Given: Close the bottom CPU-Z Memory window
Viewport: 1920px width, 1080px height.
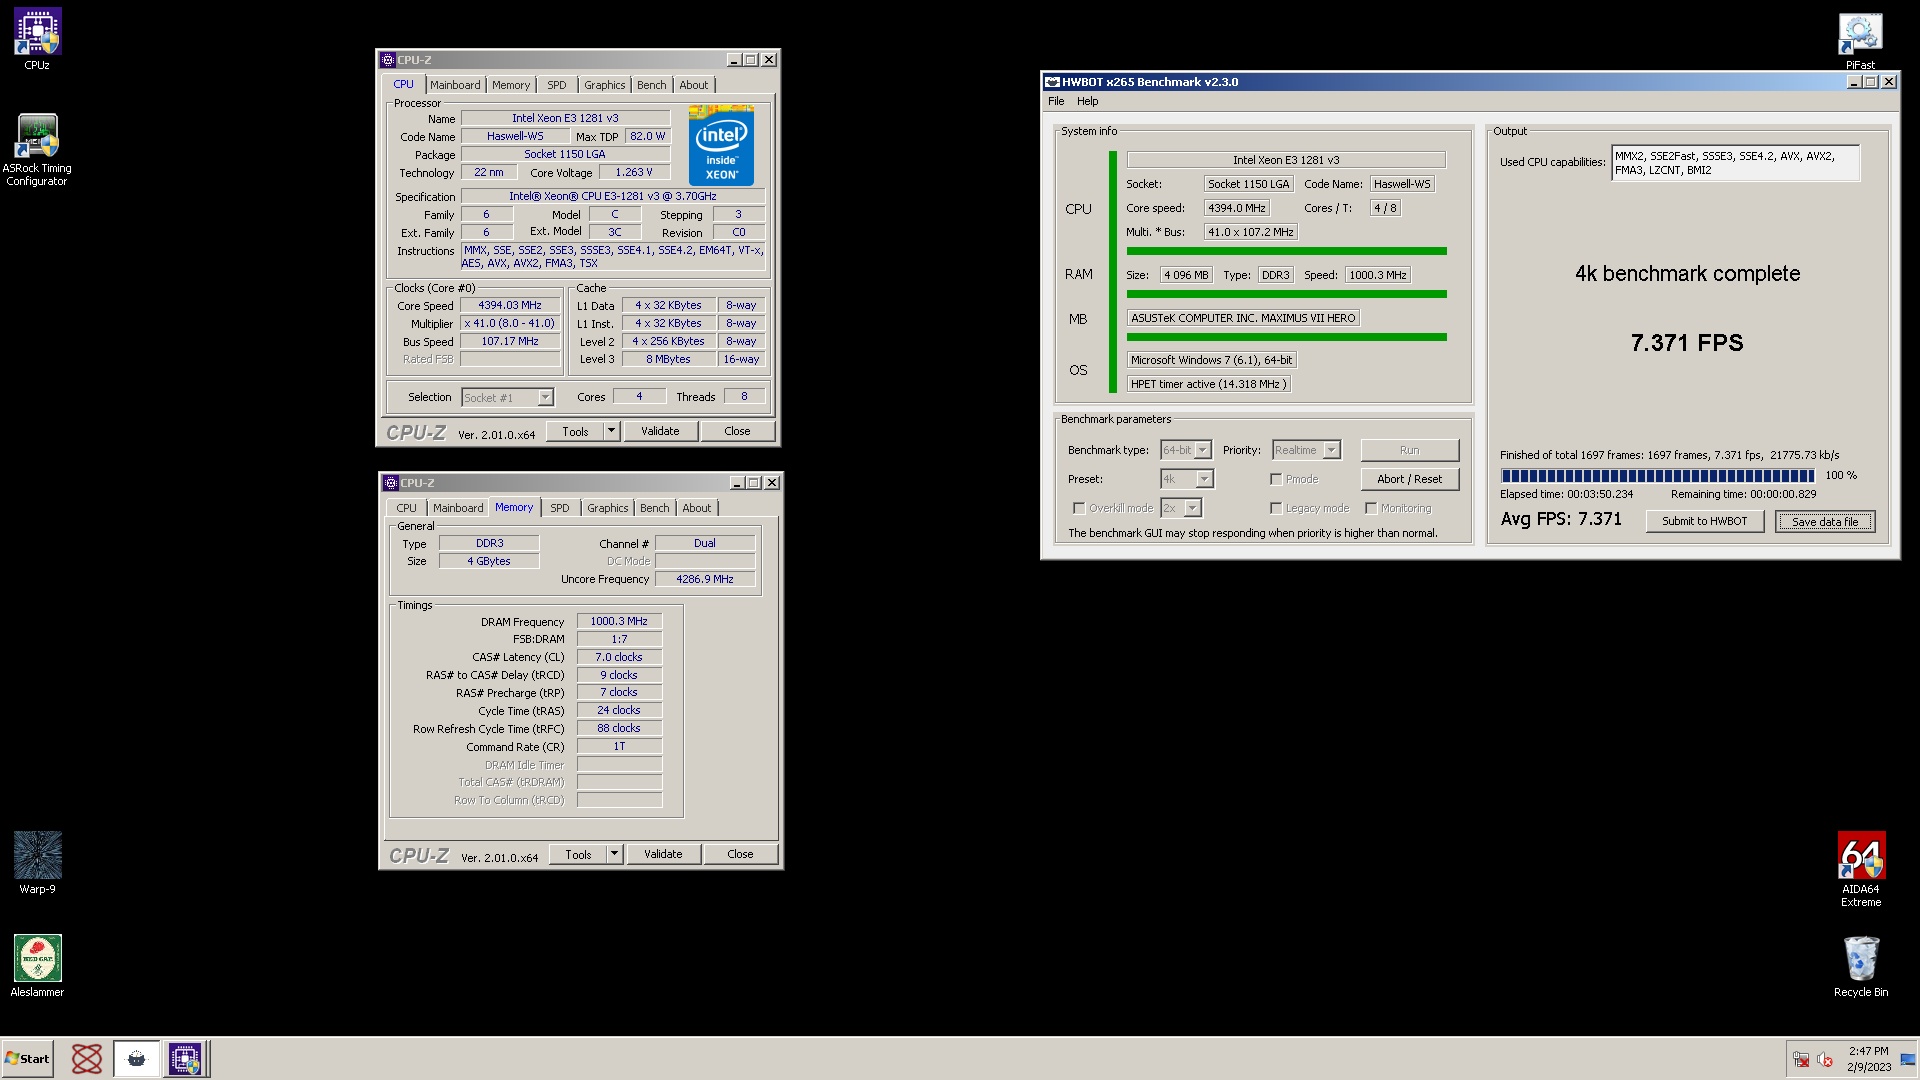Looking at the screenshot, I should tap(772, 483).
